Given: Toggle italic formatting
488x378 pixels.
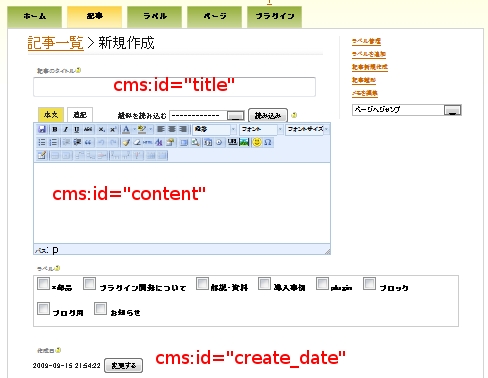Looking at the screenshot, I should click(66, 129).
